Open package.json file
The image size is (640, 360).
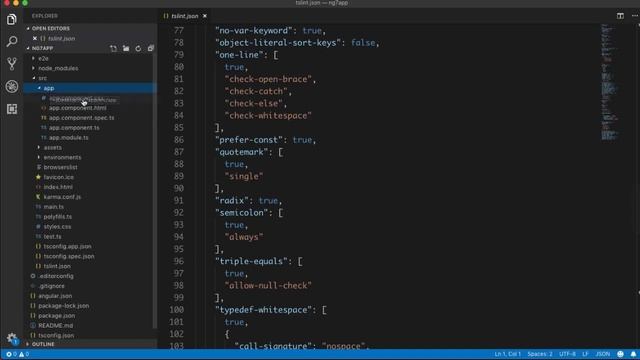click(x=56, y=316)
